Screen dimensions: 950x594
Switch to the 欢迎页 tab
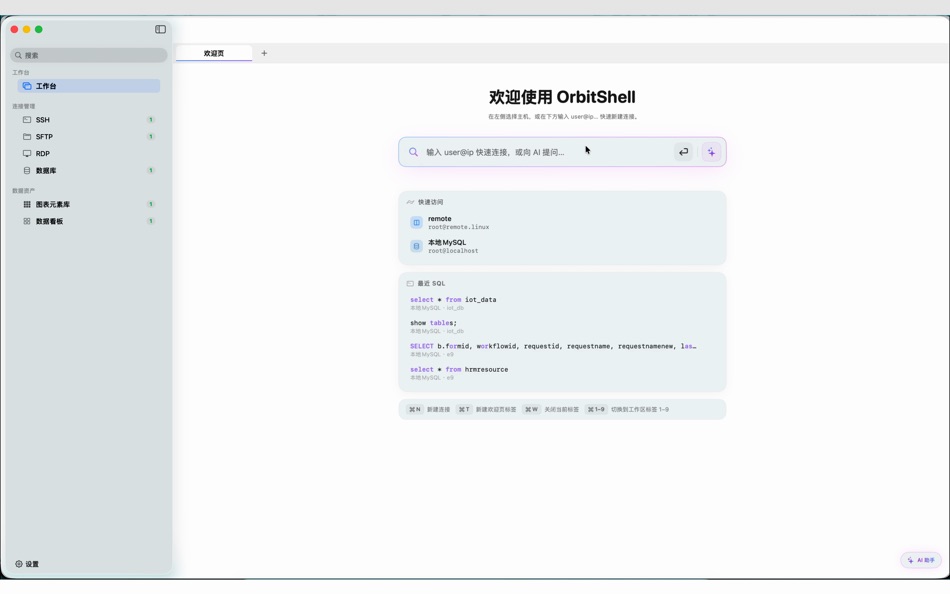pyautogui.click(x=214, y=53)
